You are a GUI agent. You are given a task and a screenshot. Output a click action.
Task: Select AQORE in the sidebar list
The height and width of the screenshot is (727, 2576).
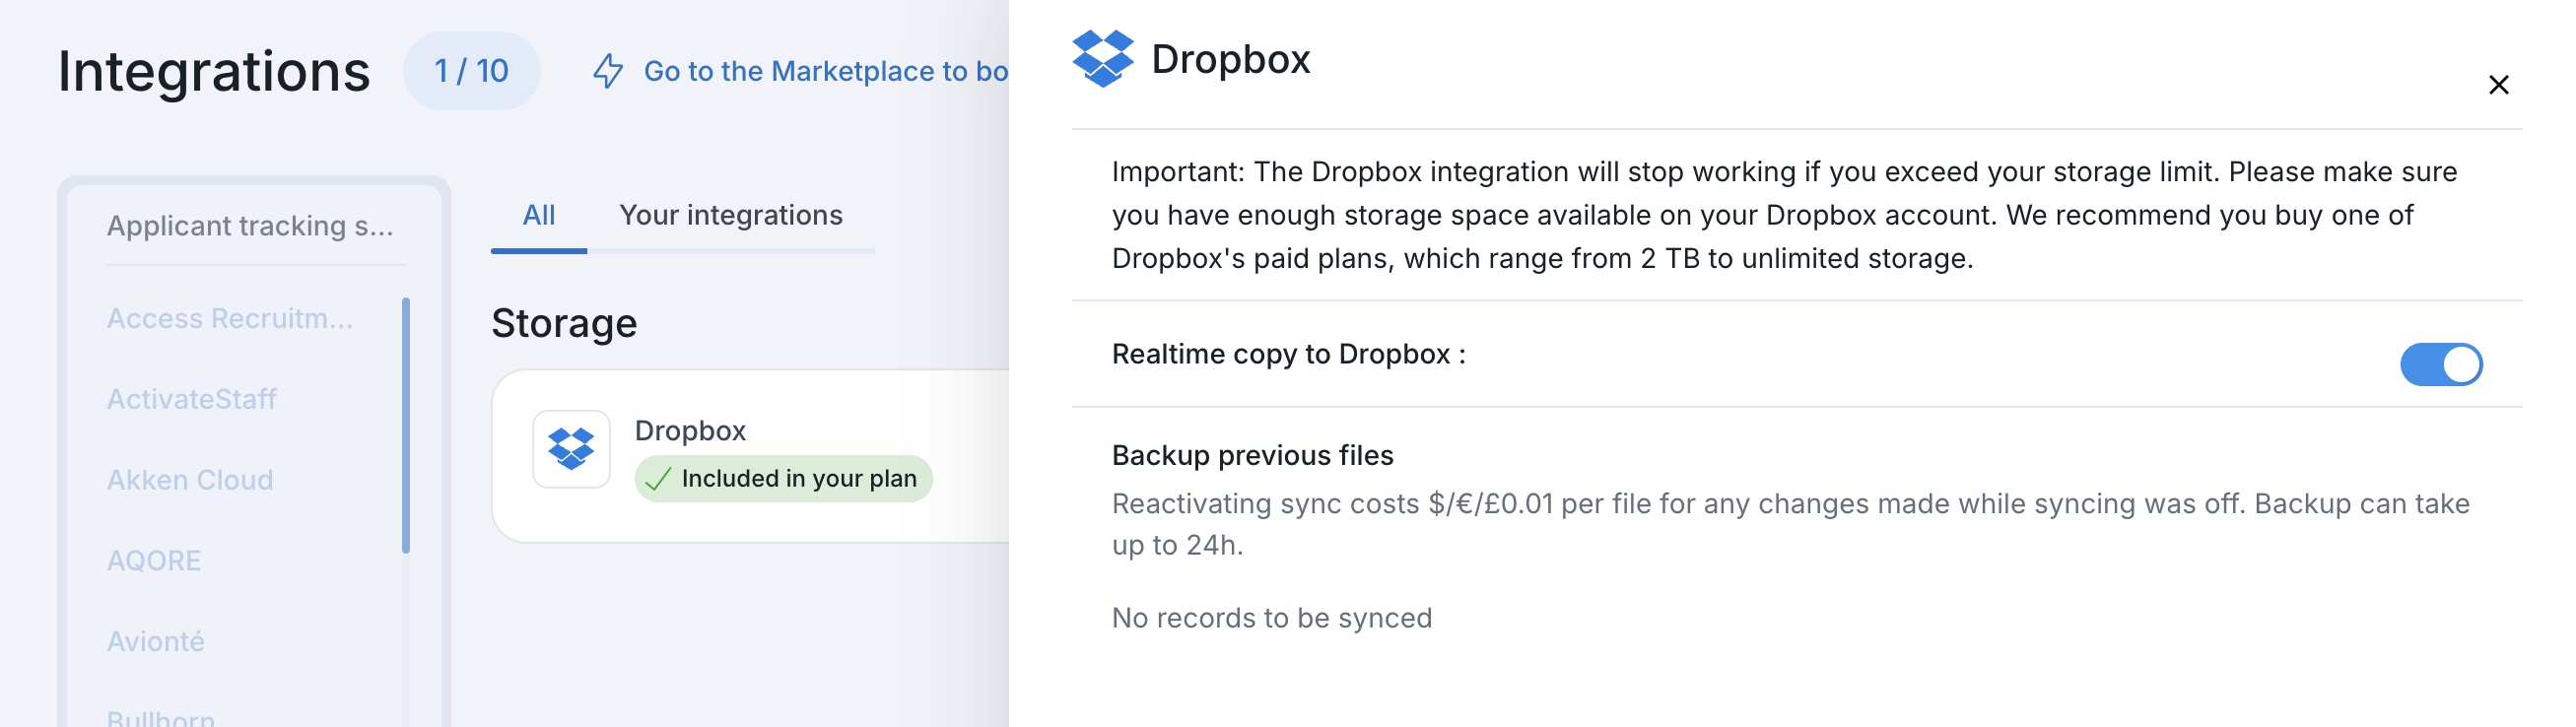point(154,560)
